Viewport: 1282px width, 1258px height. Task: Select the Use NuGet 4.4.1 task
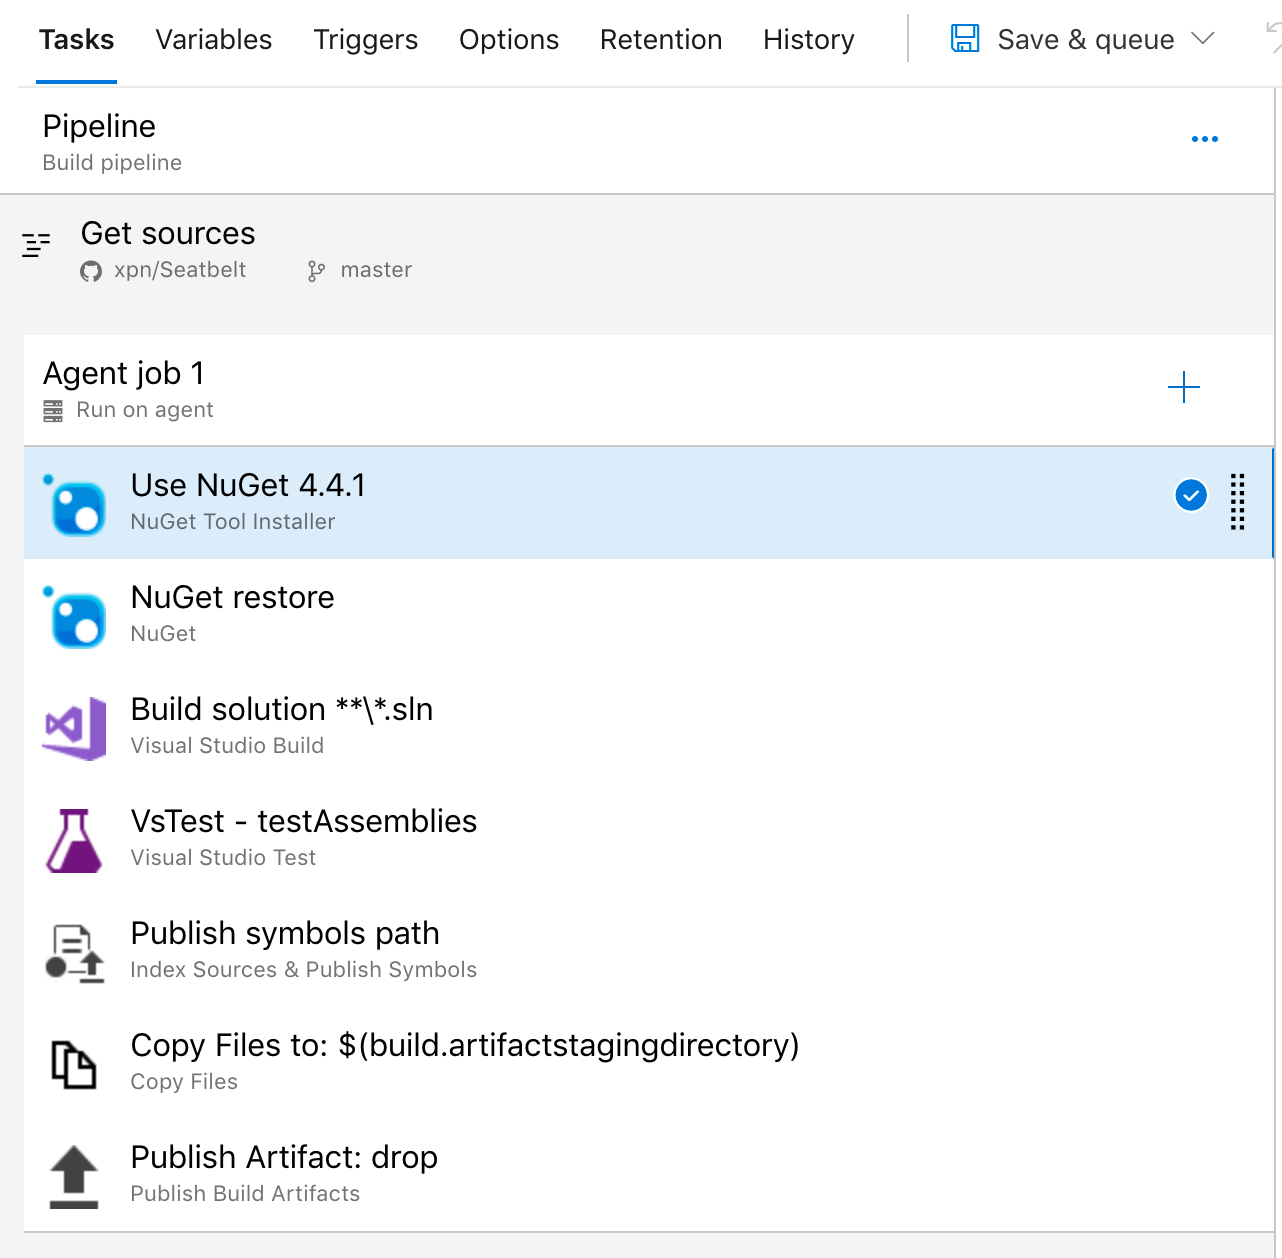(648, 502)
